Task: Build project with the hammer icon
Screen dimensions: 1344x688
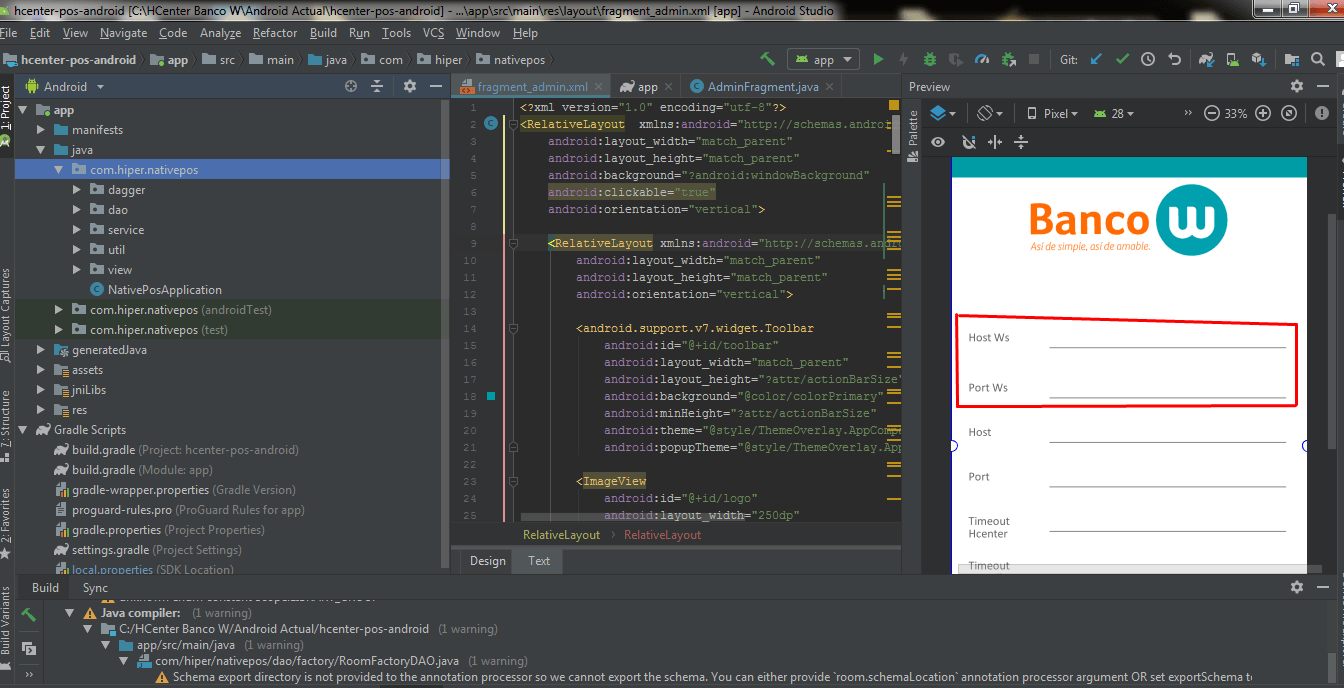Action: pyautogui.click(x=767, y=60)
